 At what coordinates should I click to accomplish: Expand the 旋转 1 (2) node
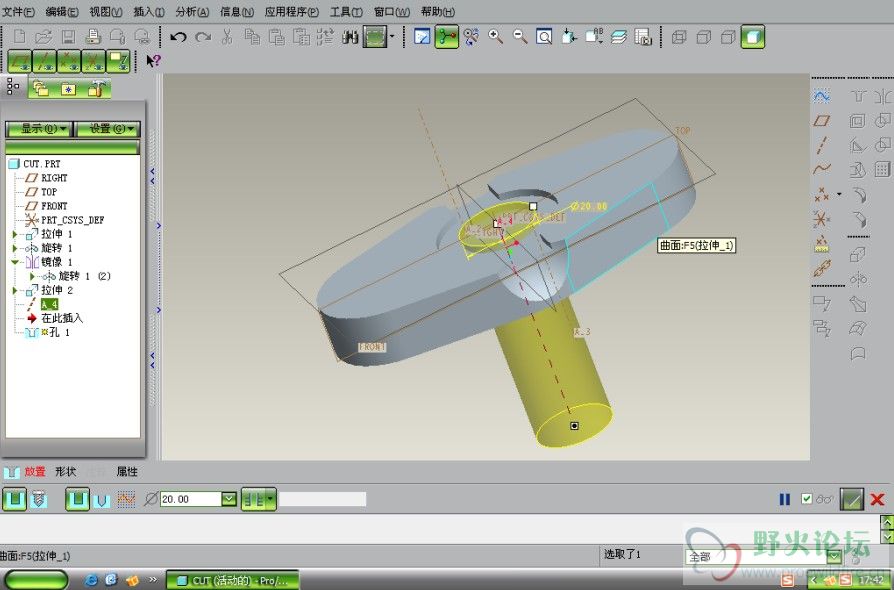pos(32,276)
